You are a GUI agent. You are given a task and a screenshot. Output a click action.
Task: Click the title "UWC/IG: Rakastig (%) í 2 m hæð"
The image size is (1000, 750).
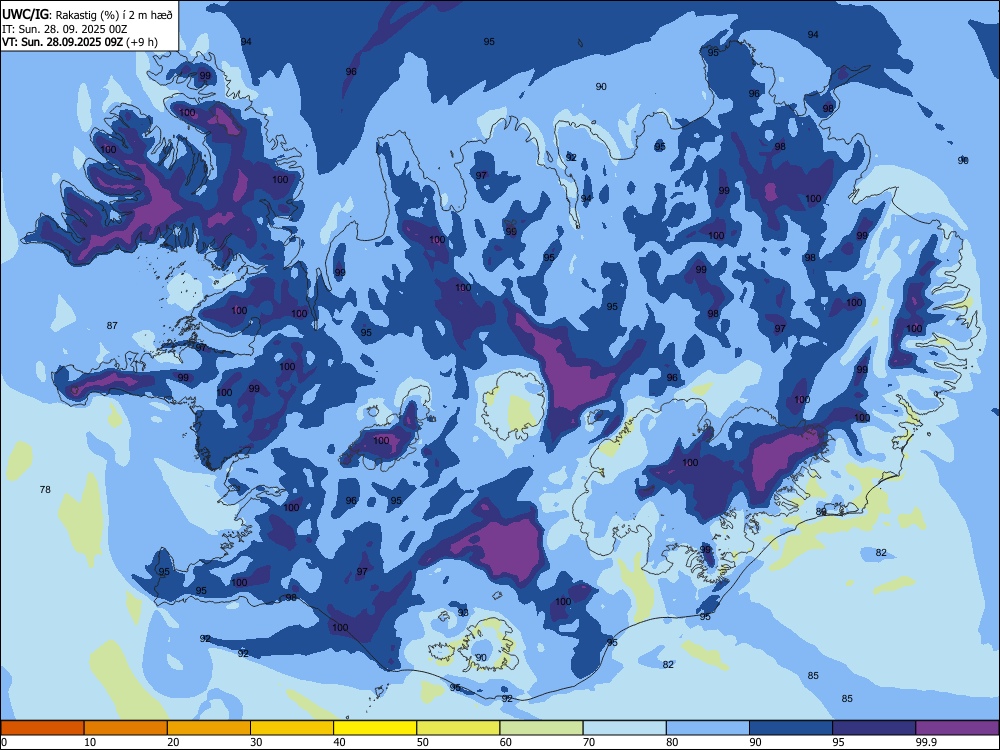coord(87,15)
